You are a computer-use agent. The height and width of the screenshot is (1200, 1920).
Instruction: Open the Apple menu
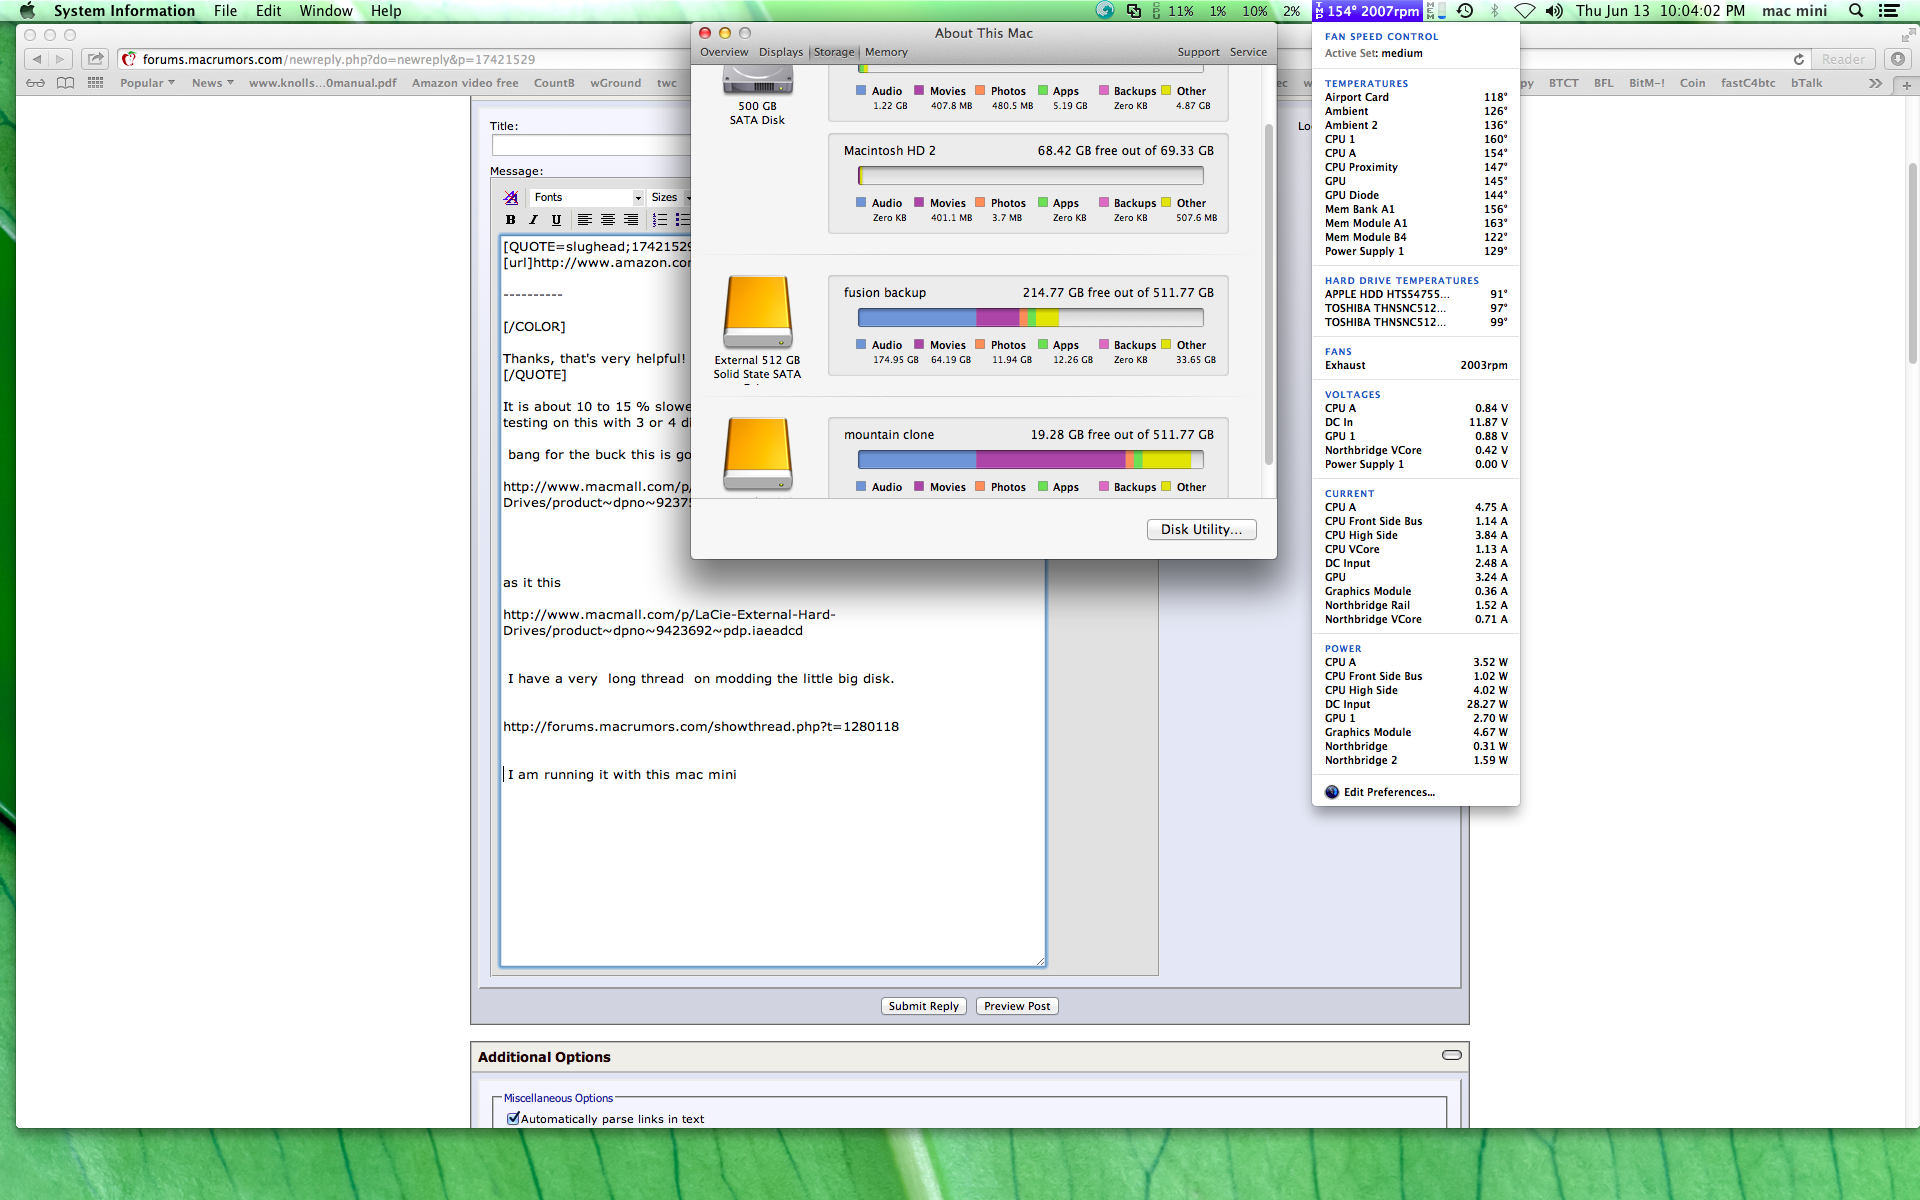[x=27, y=11]
